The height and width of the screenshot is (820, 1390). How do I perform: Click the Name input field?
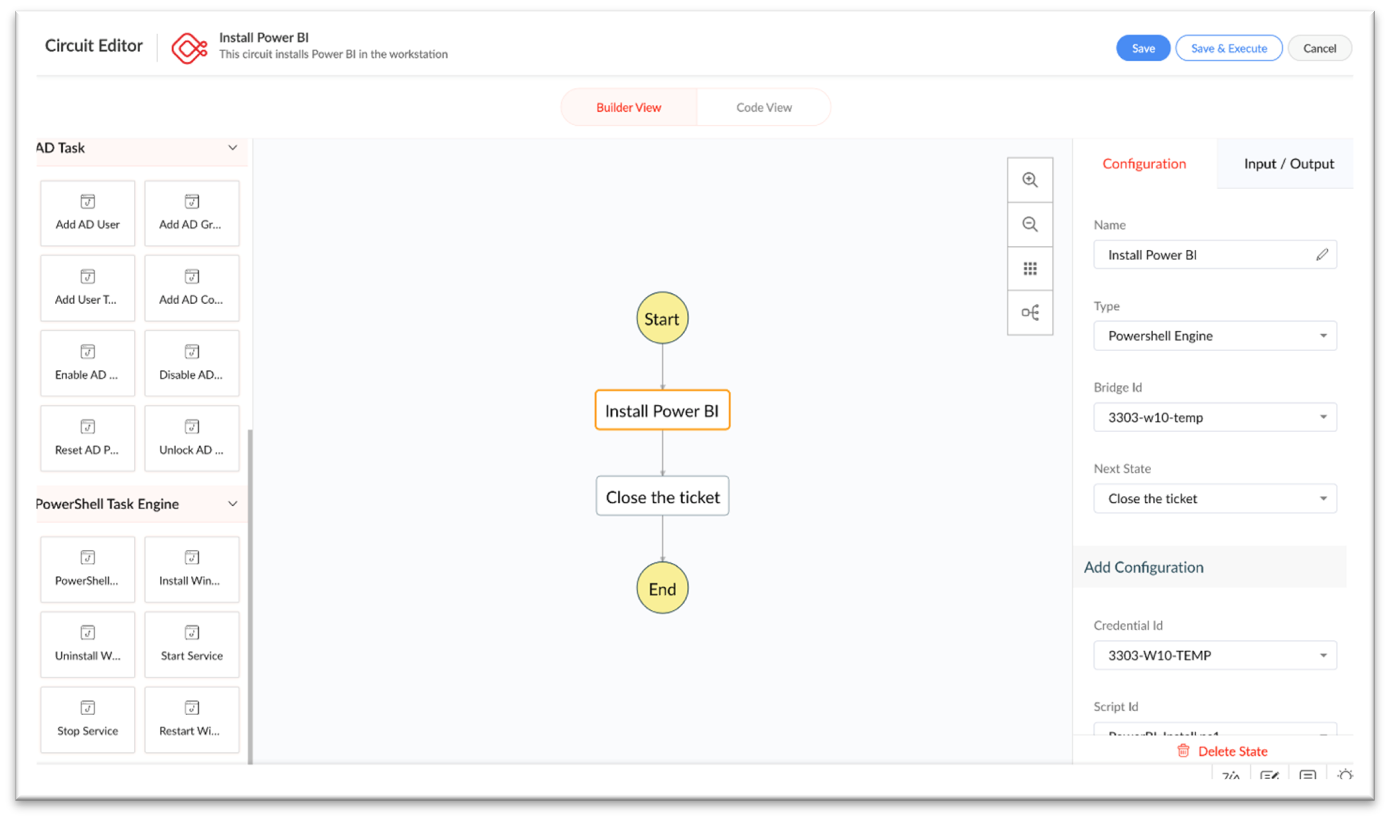click(1215, 255)
